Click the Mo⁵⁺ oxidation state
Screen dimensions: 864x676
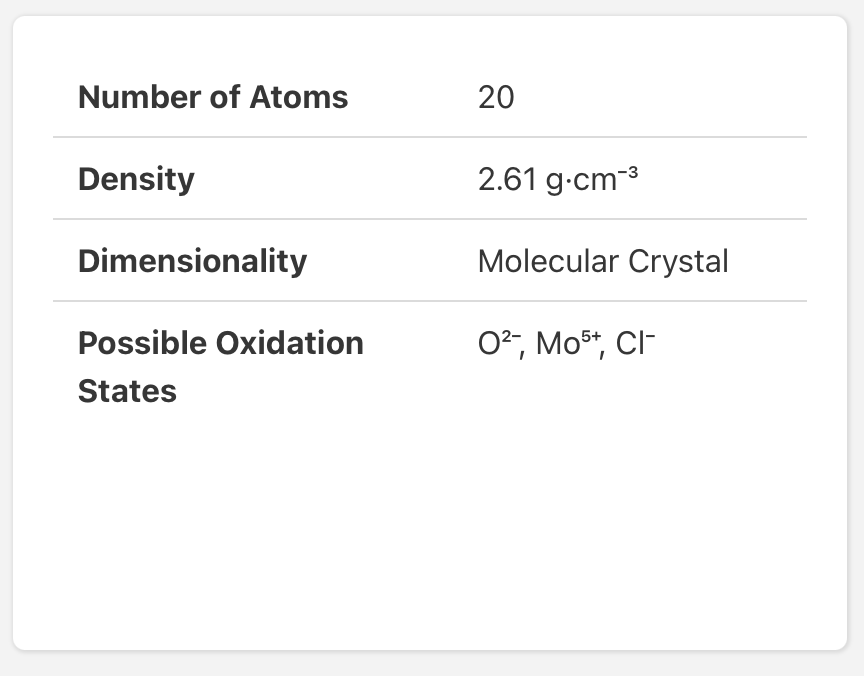pos(568,343)
